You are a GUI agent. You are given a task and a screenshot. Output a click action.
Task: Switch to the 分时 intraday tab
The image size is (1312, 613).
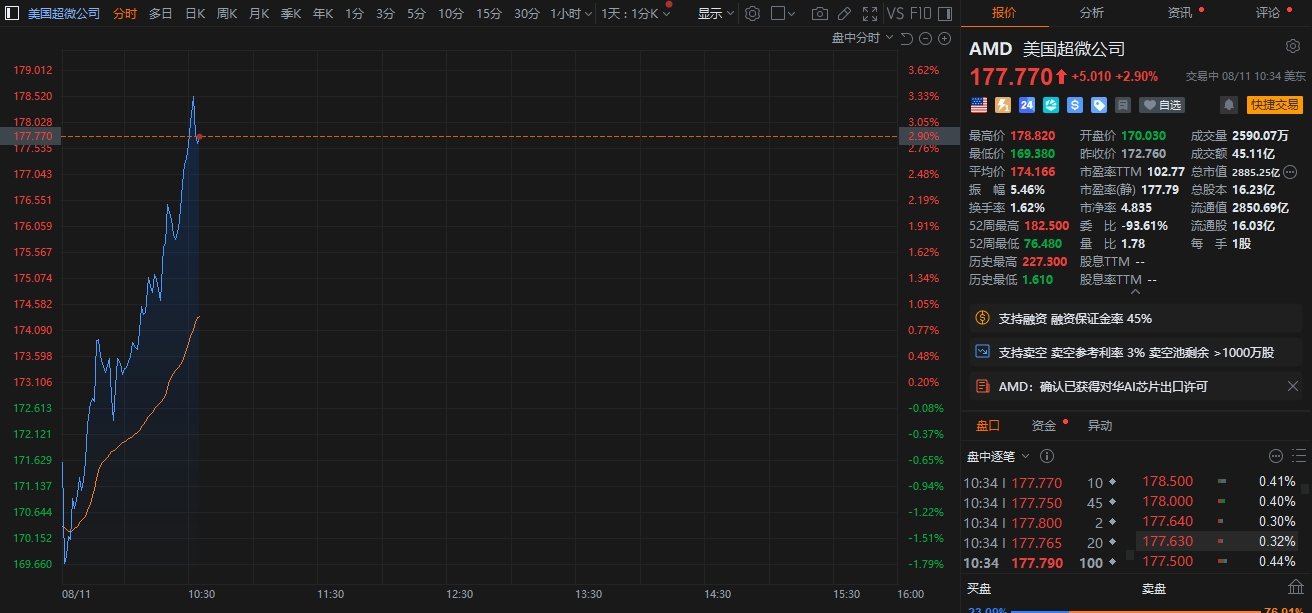click(125, 14)
